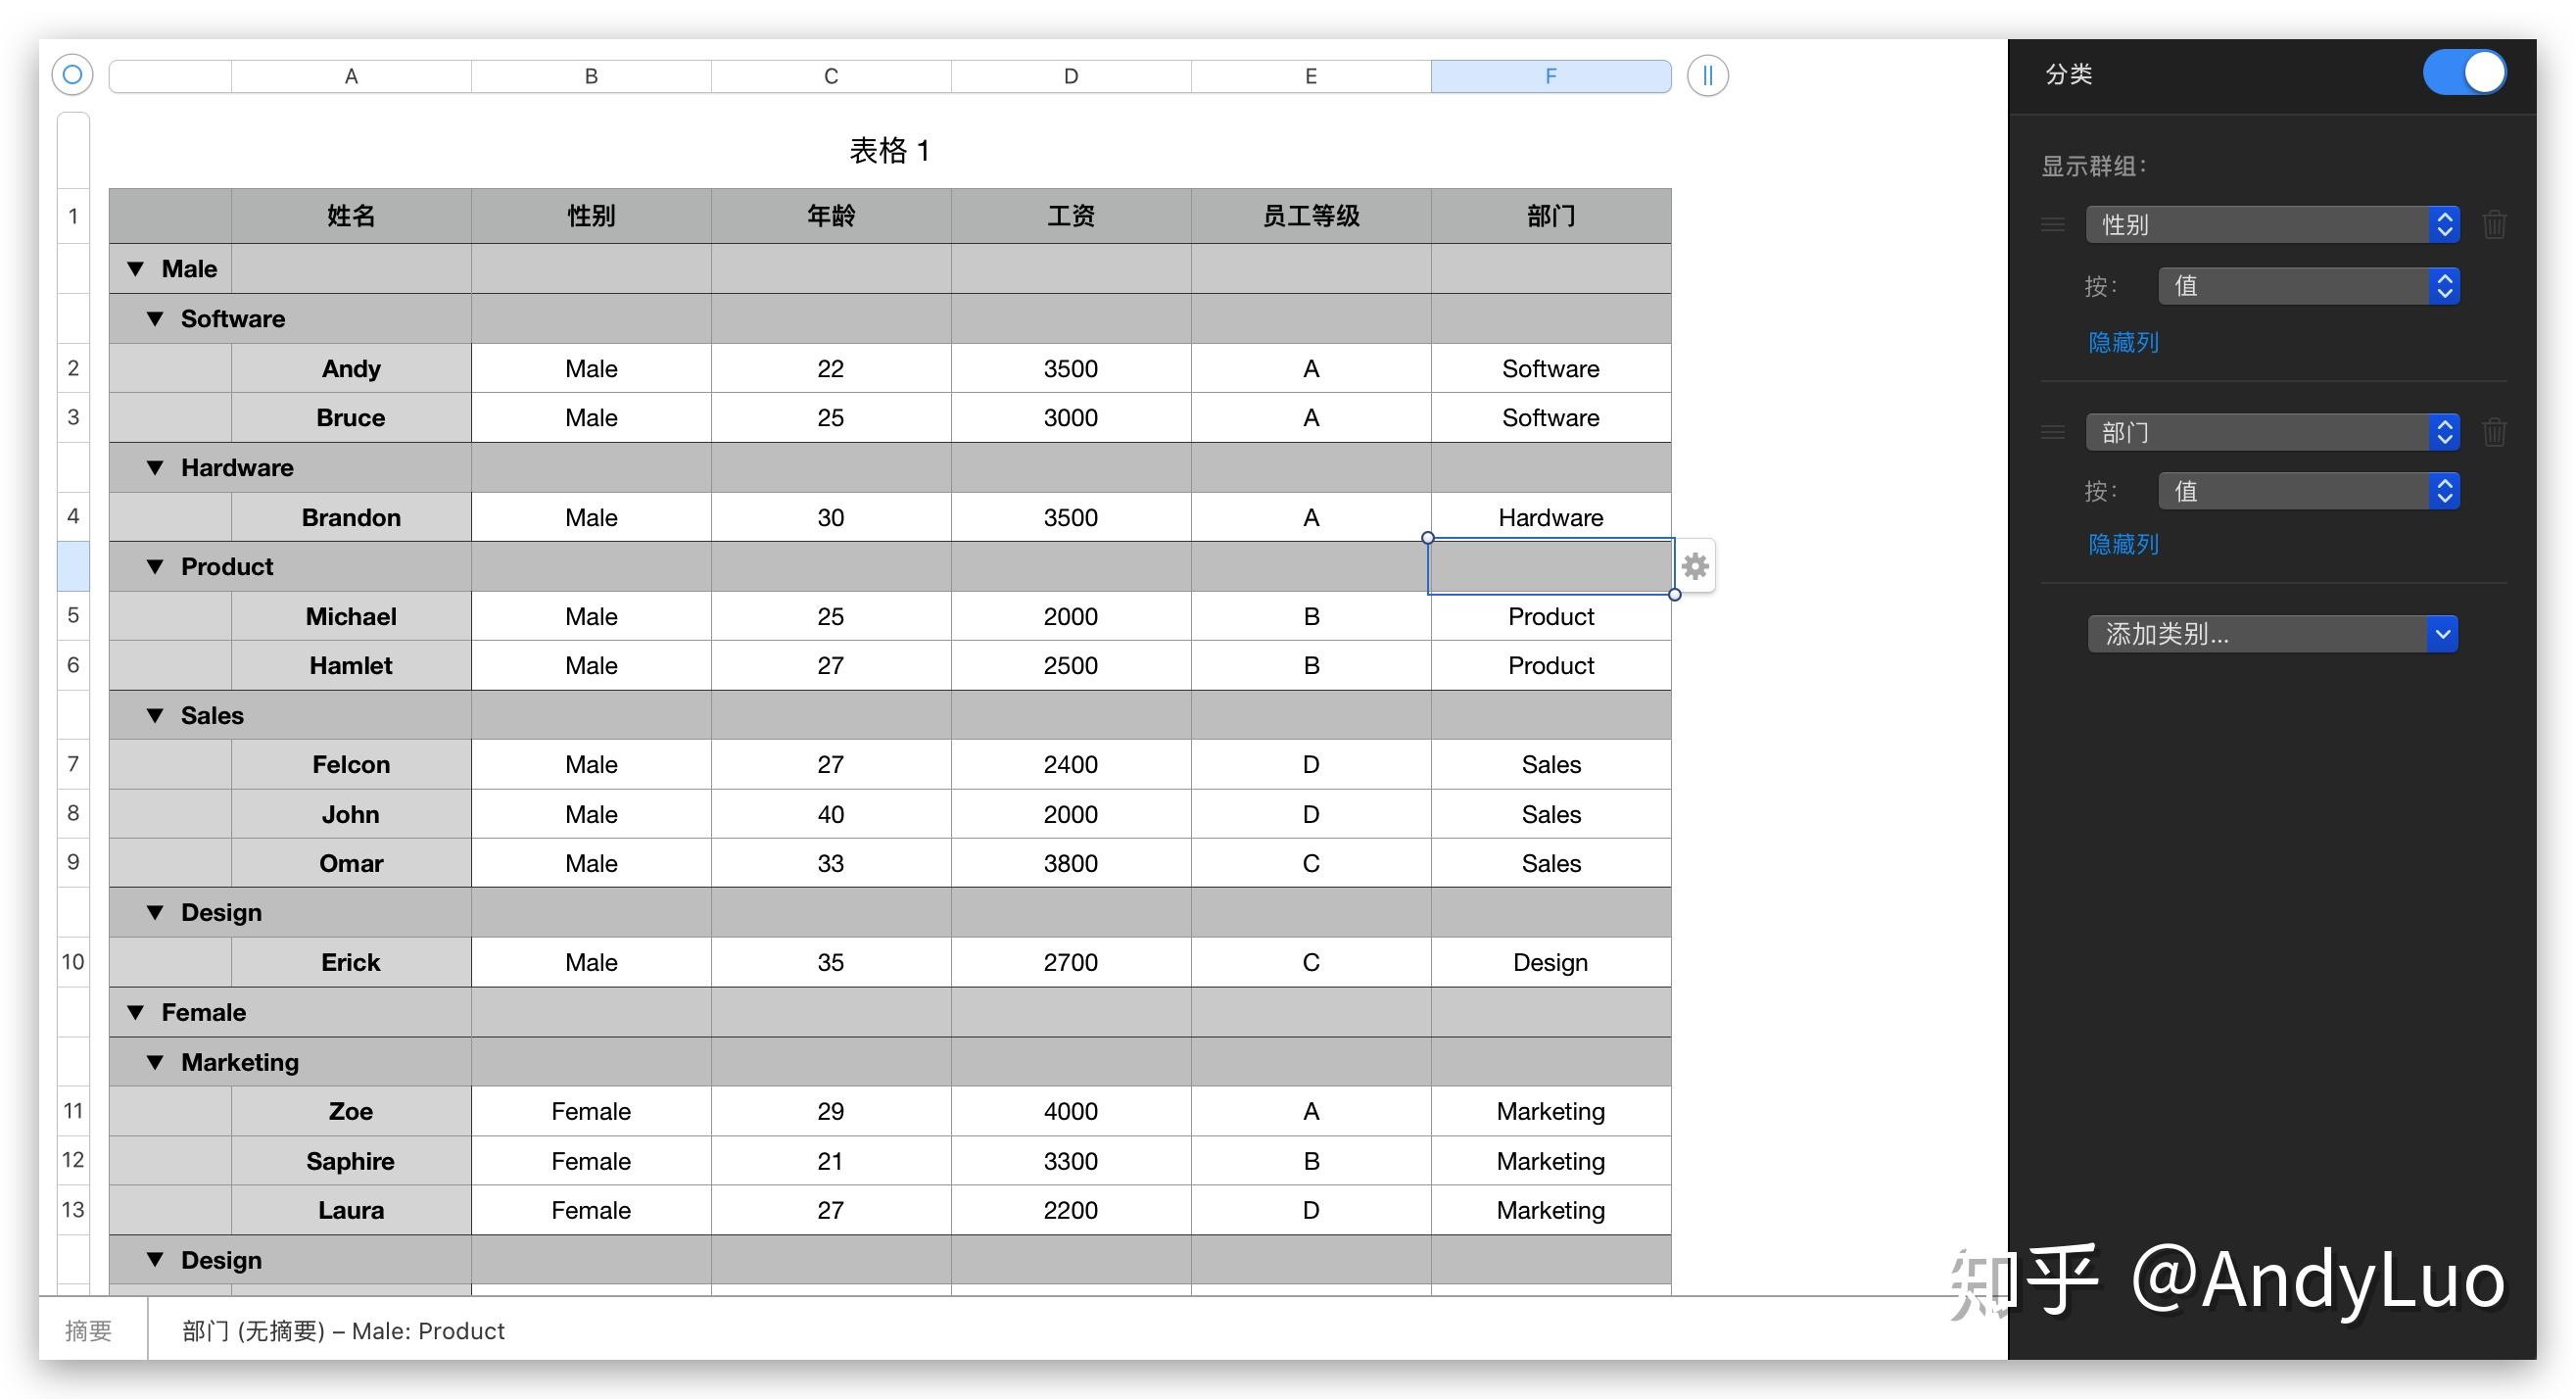Select the cell containing Felcon
The height and width of the screenshot is (1399, 2576).
(x=351, y=765)
